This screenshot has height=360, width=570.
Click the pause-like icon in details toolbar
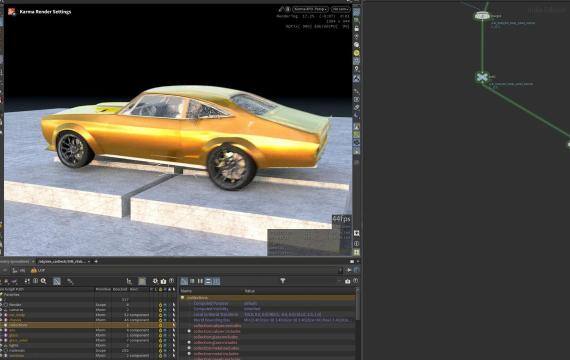(x=200, y=281)
